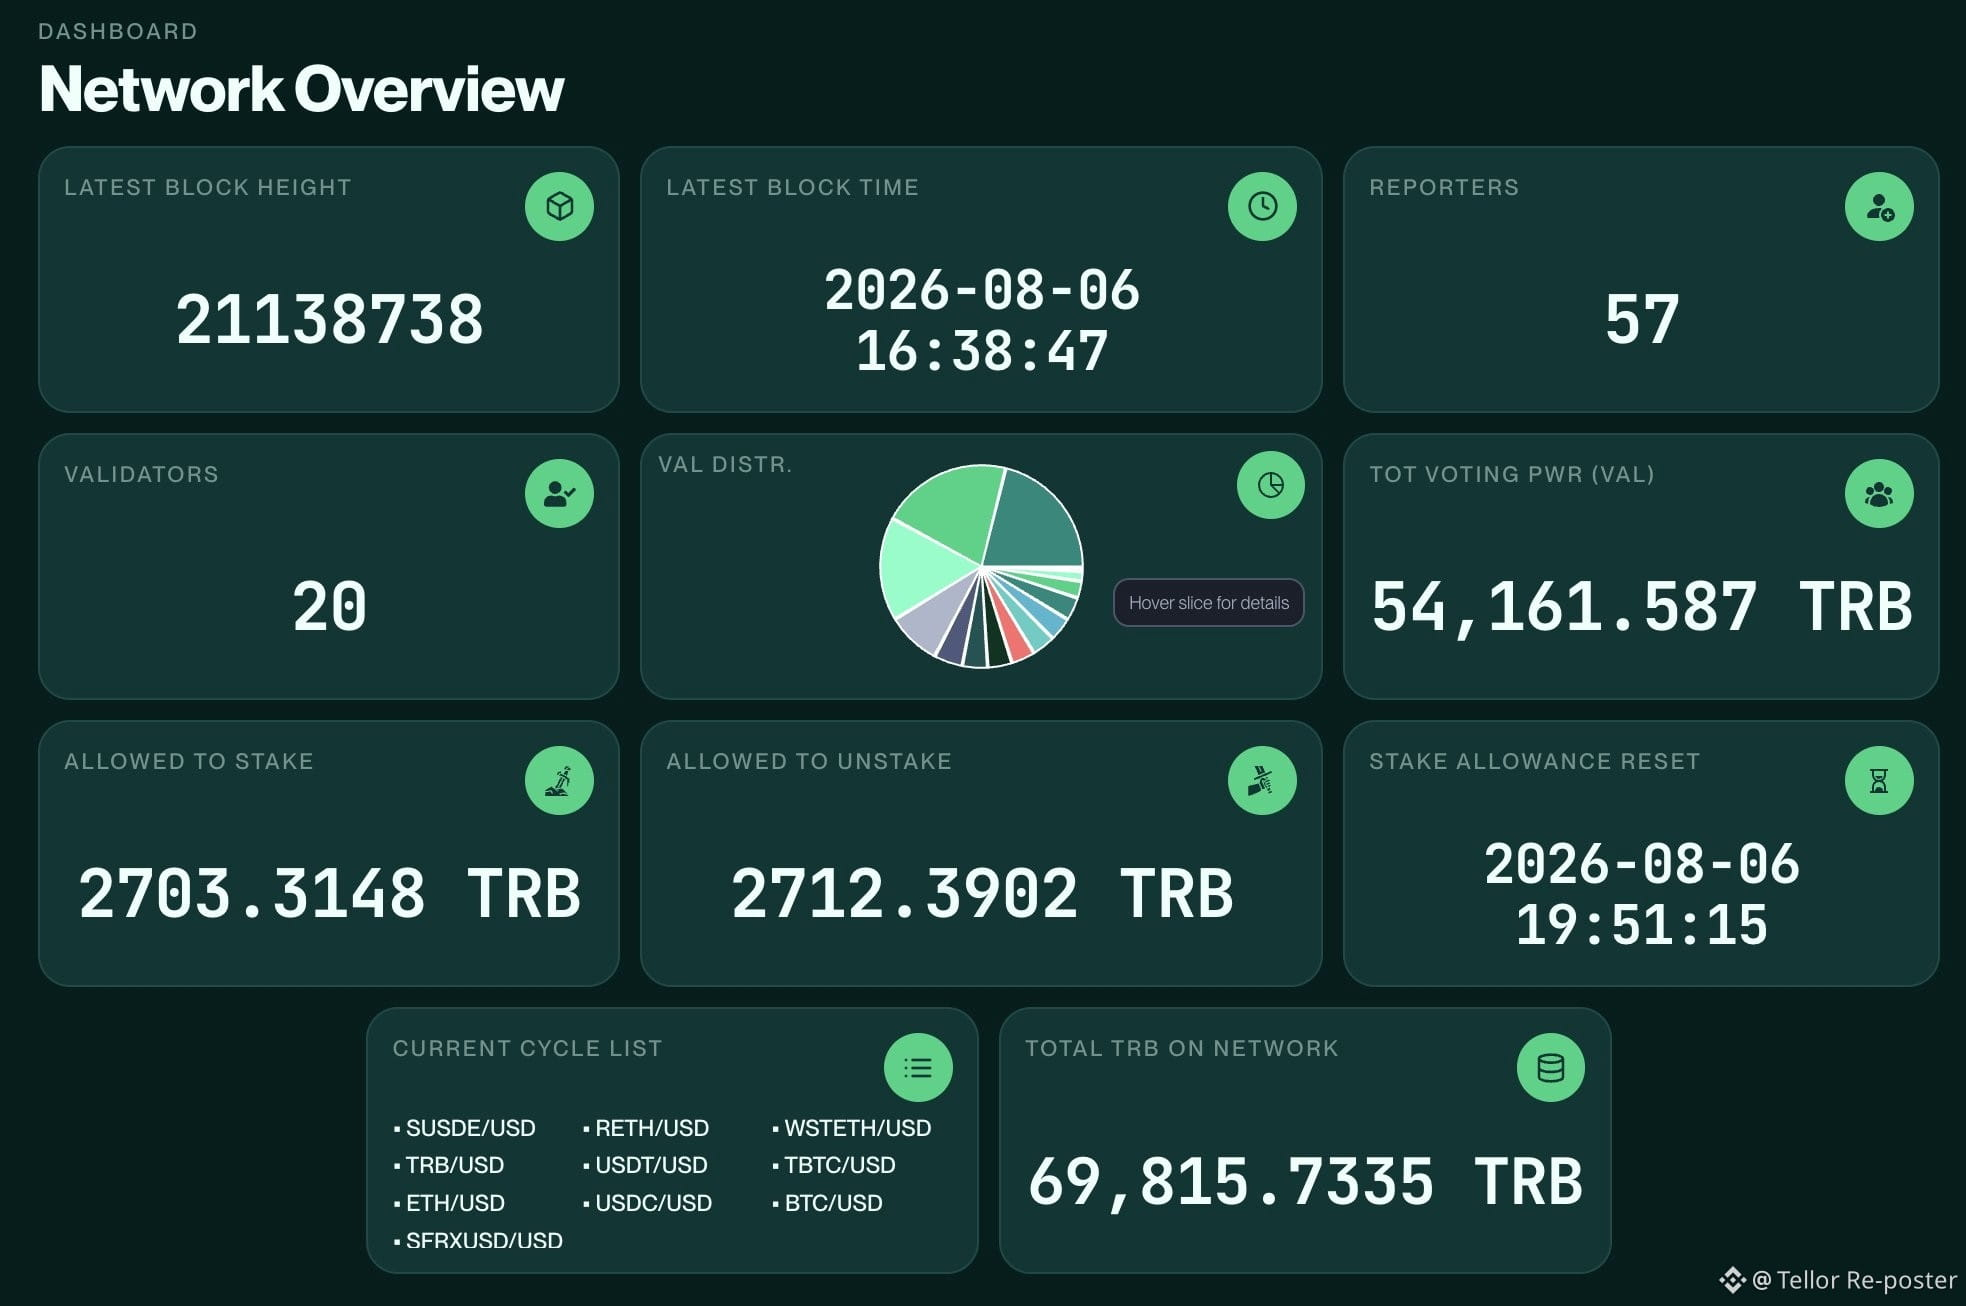Click the clock icon on Latest Block Time card
The image size is (1966, 1306).
click(1262, 206)
